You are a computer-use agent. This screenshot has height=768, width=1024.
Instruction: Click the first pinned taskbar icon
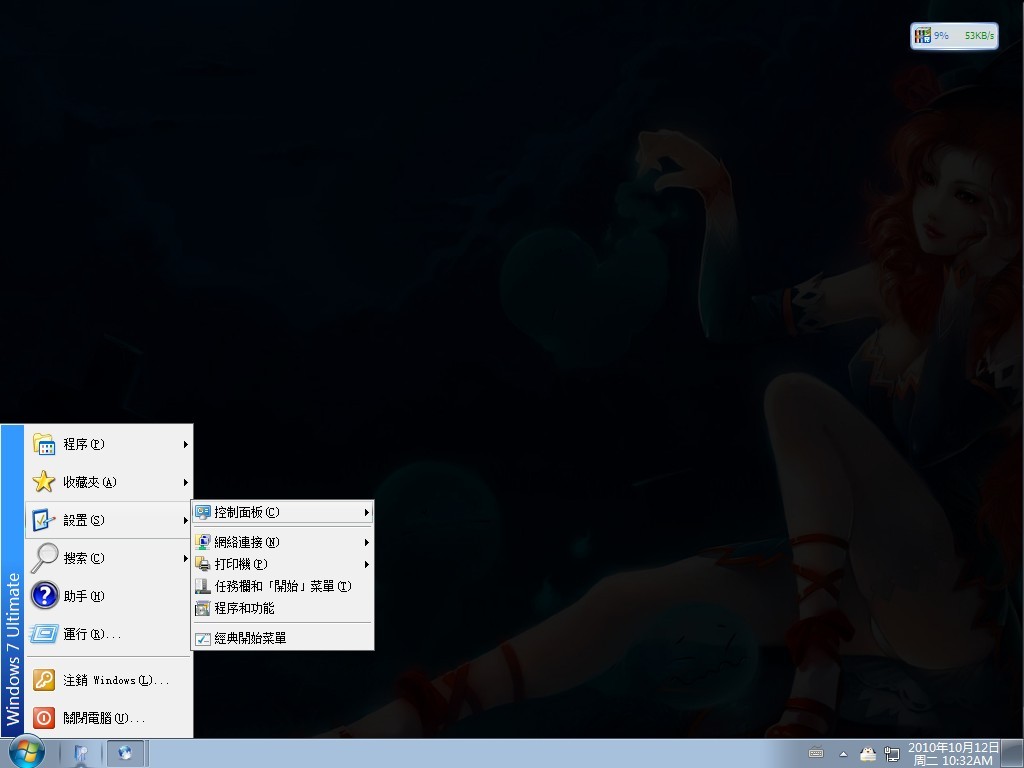(81, 753)
